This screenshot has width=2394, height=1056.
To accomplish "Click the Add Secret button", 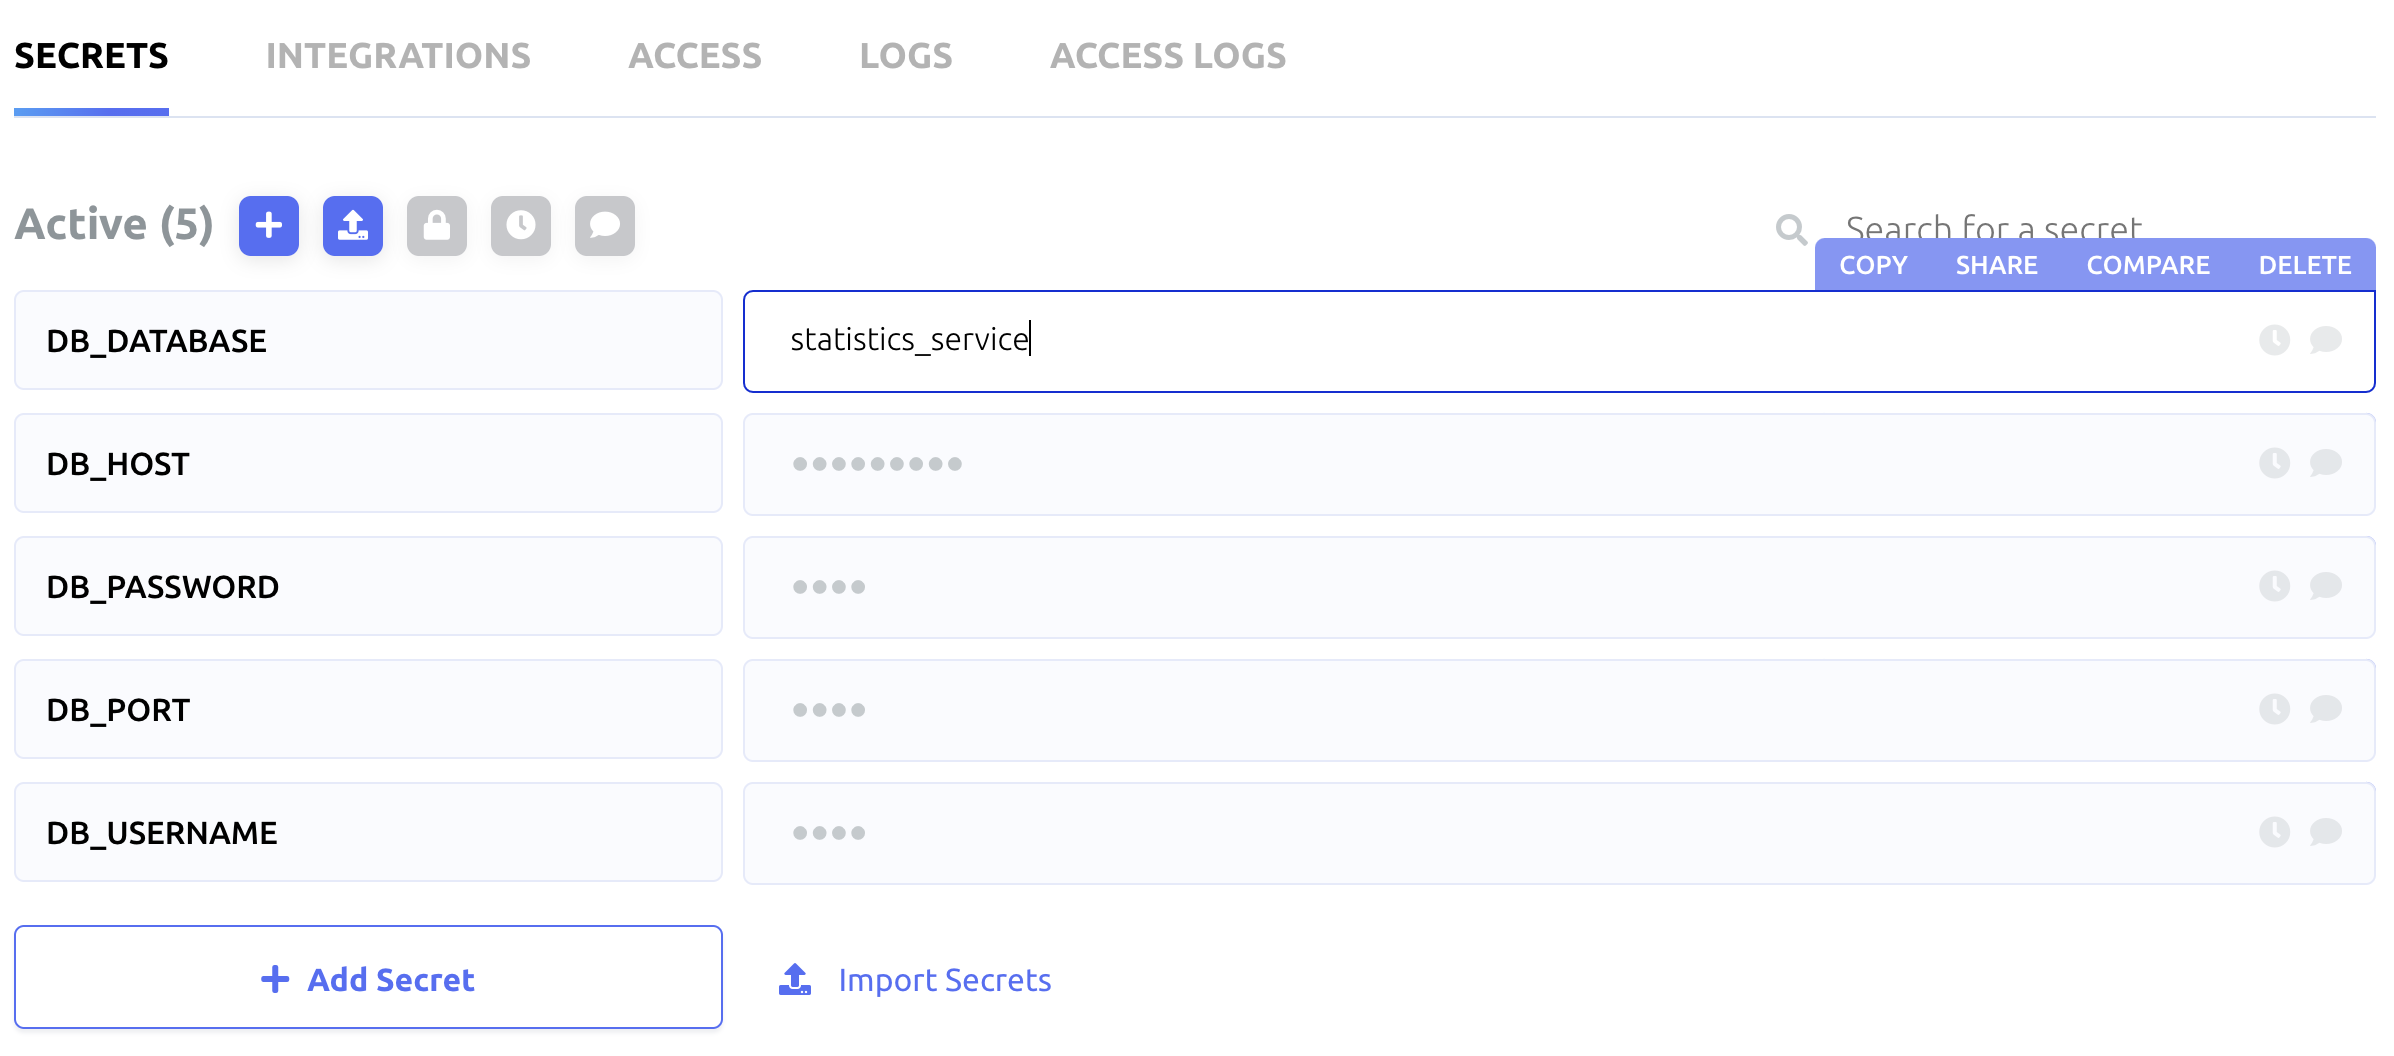I will 368,978.
